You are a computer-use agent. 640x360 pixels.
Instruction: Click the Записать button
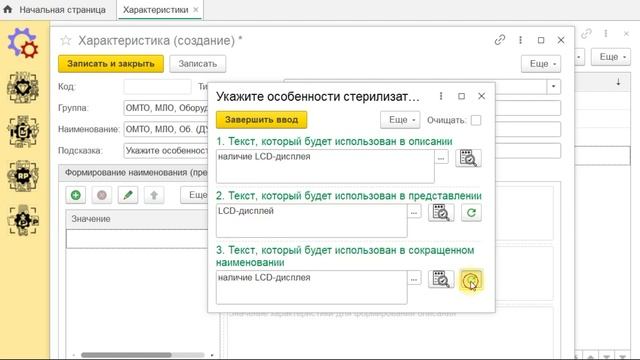(x=198, y=64)
